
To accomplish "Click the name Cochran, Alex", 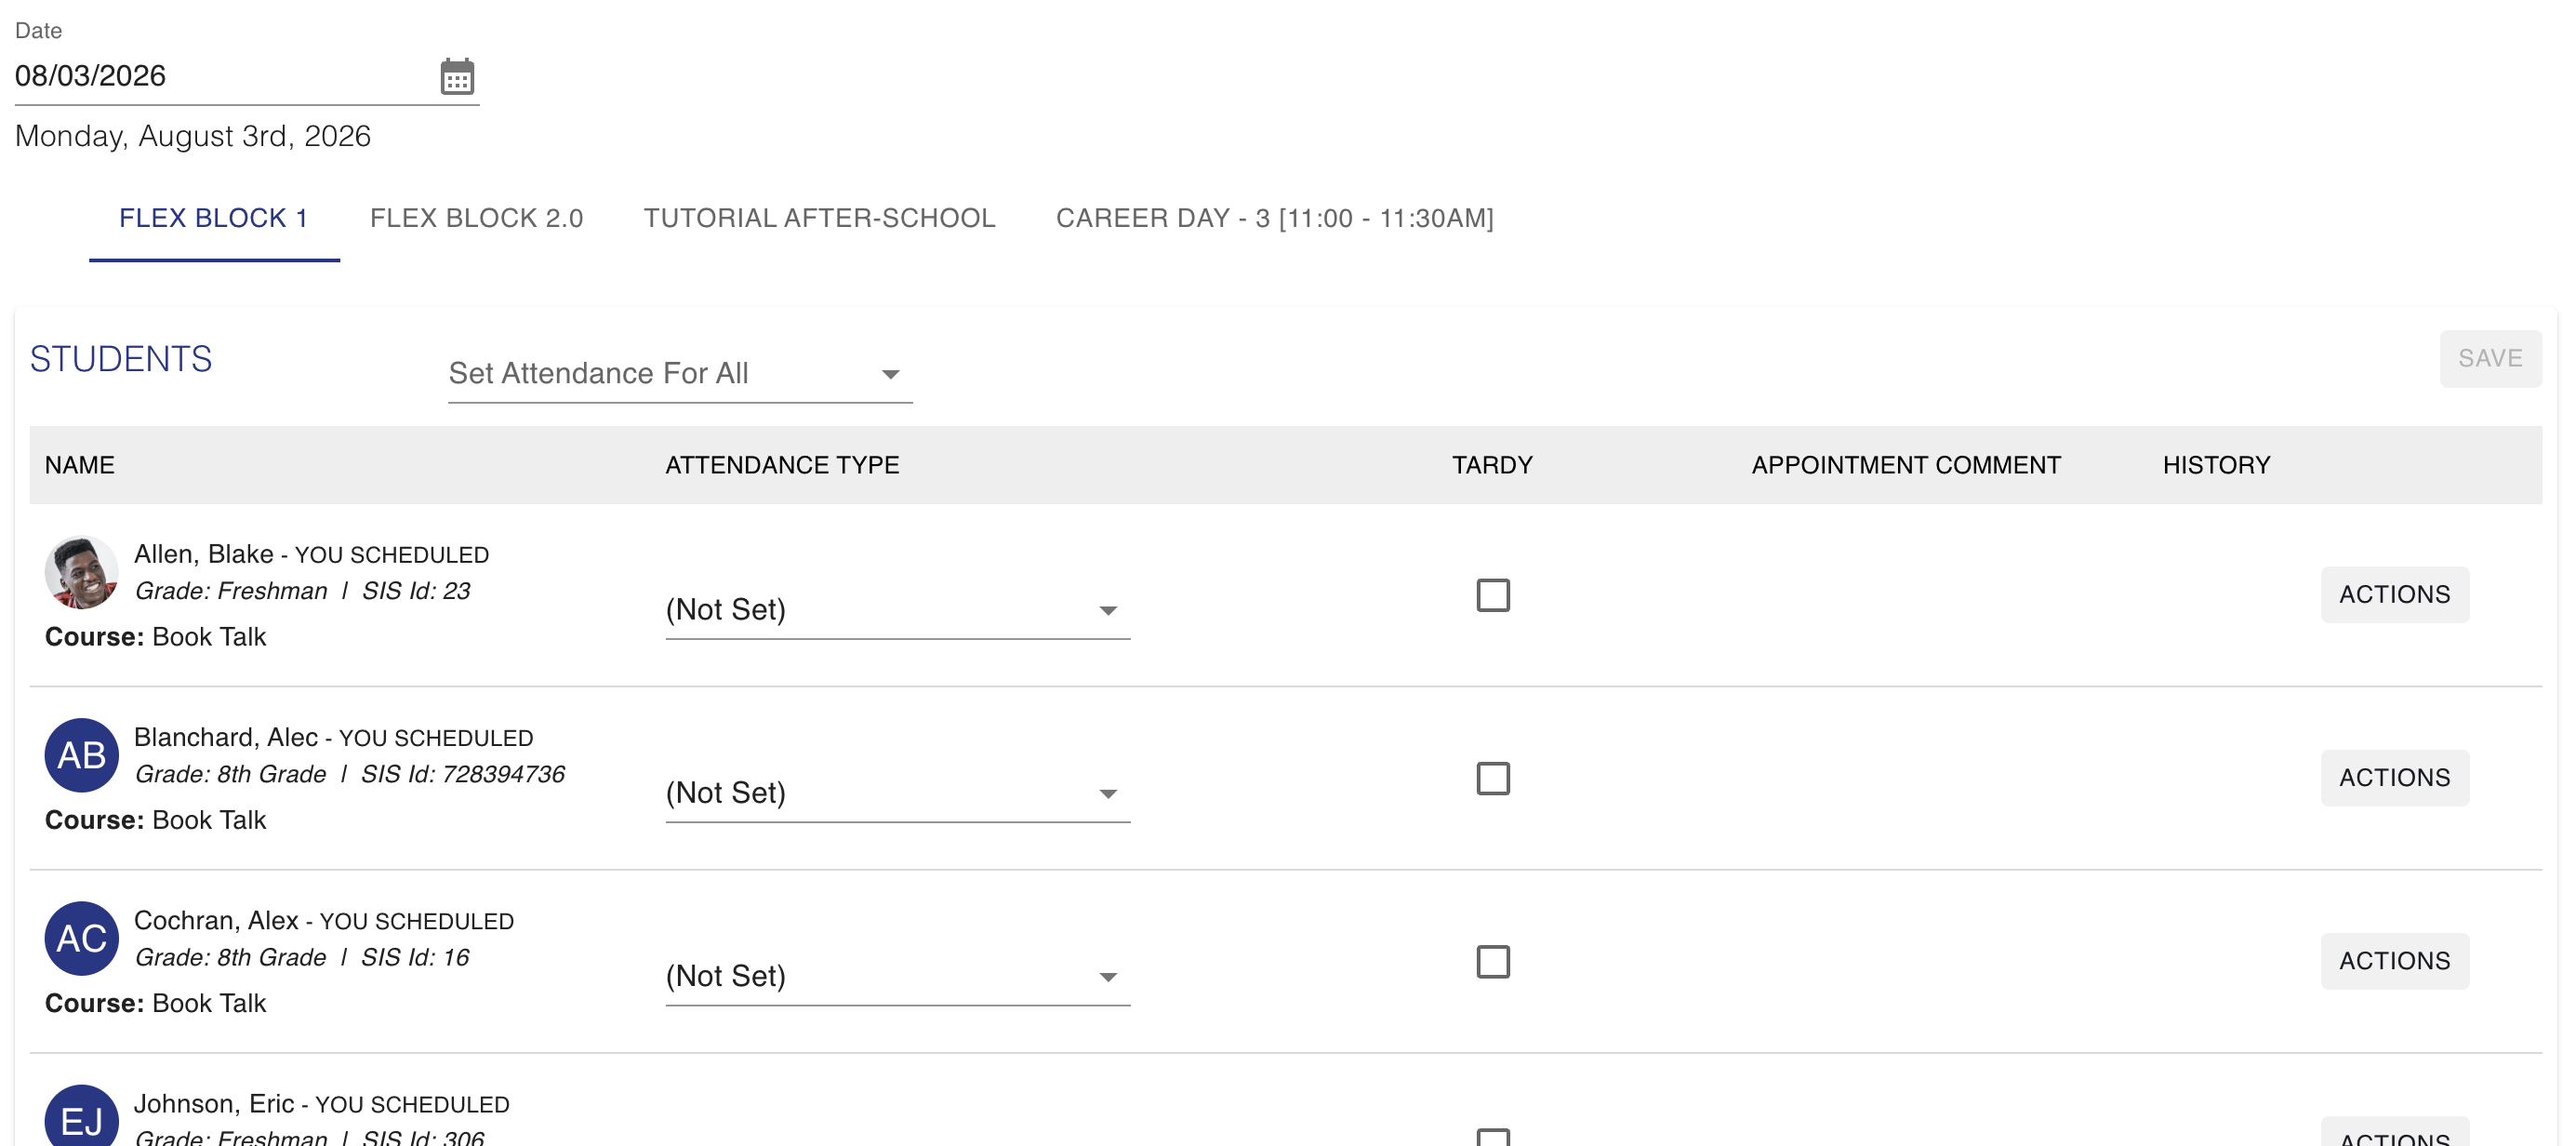I will 216,920.
